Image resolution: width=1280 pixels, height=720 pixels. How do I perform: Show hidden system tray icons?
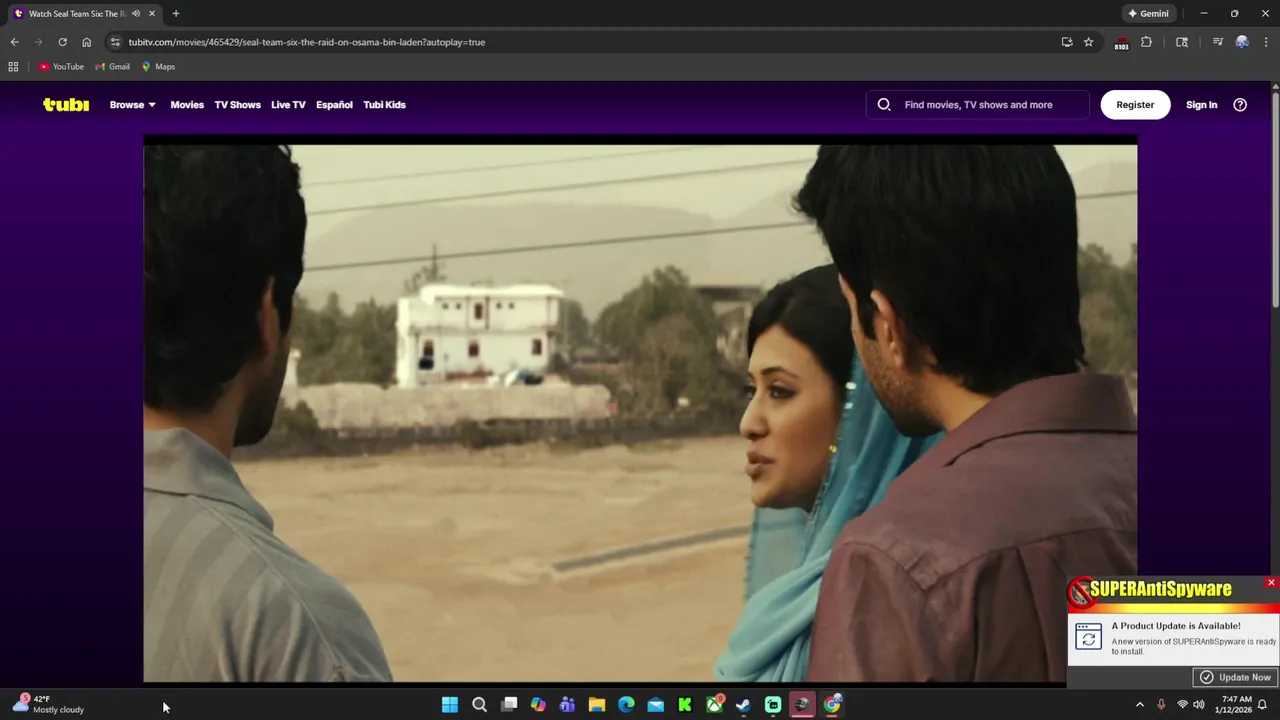[x=1140, y=705]
